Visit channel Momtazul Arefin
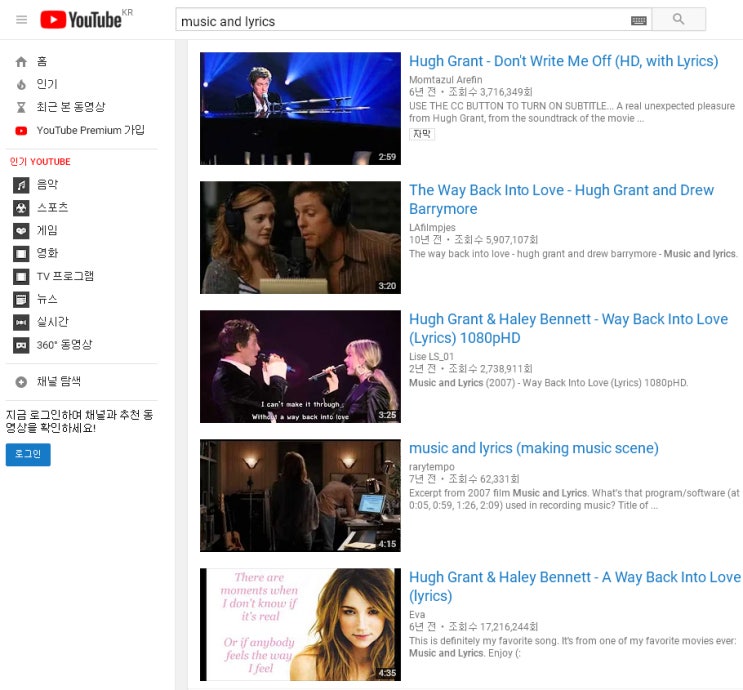 445,80
